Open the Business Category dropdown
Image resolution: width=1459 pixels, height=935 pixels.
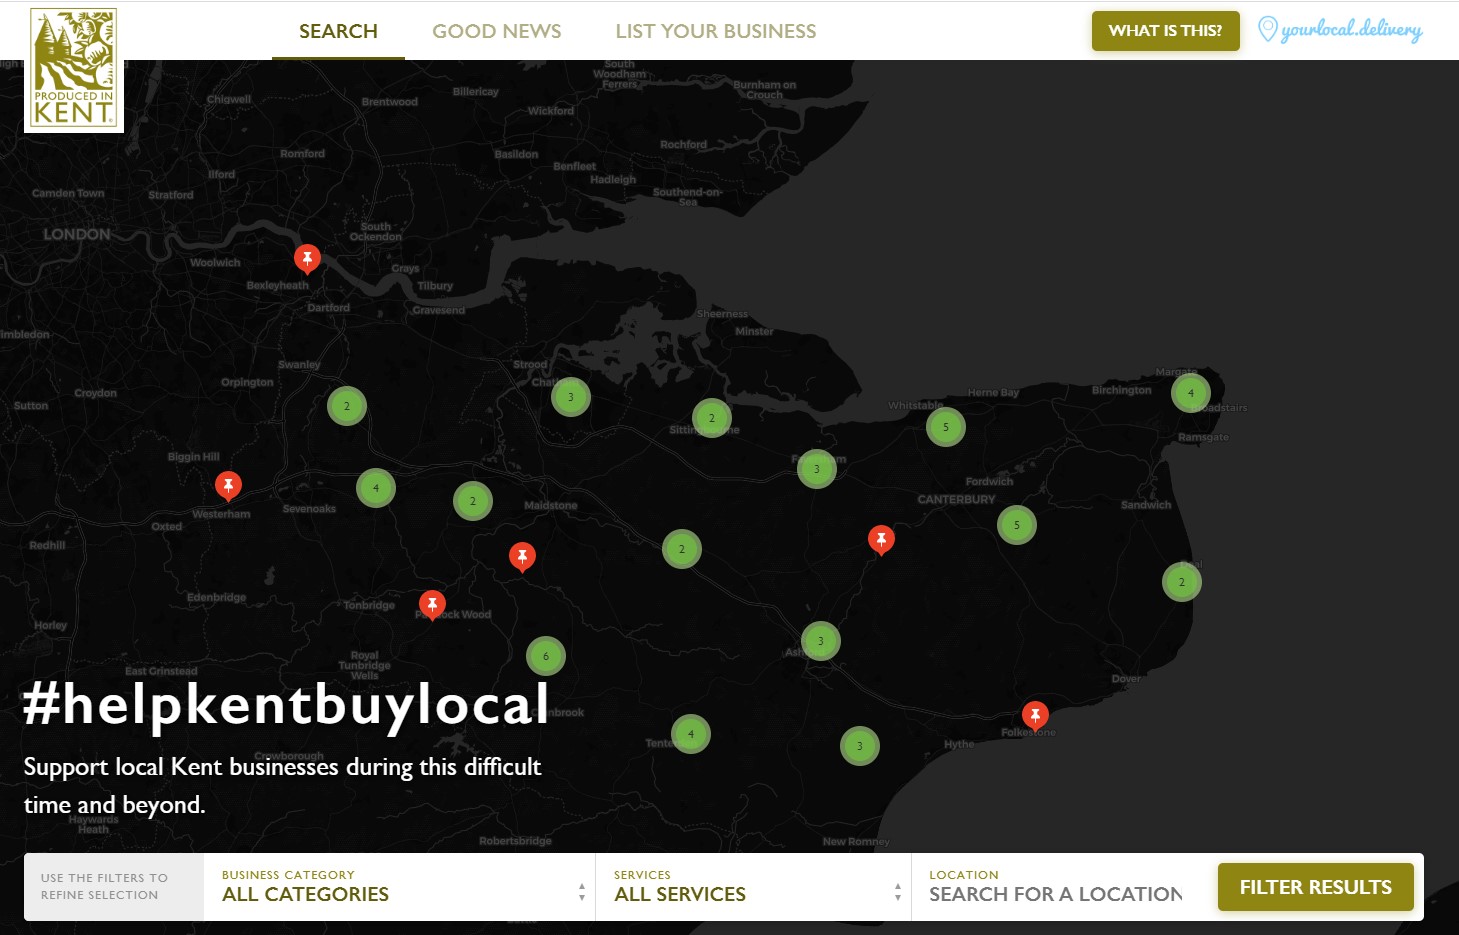[399, 887]
